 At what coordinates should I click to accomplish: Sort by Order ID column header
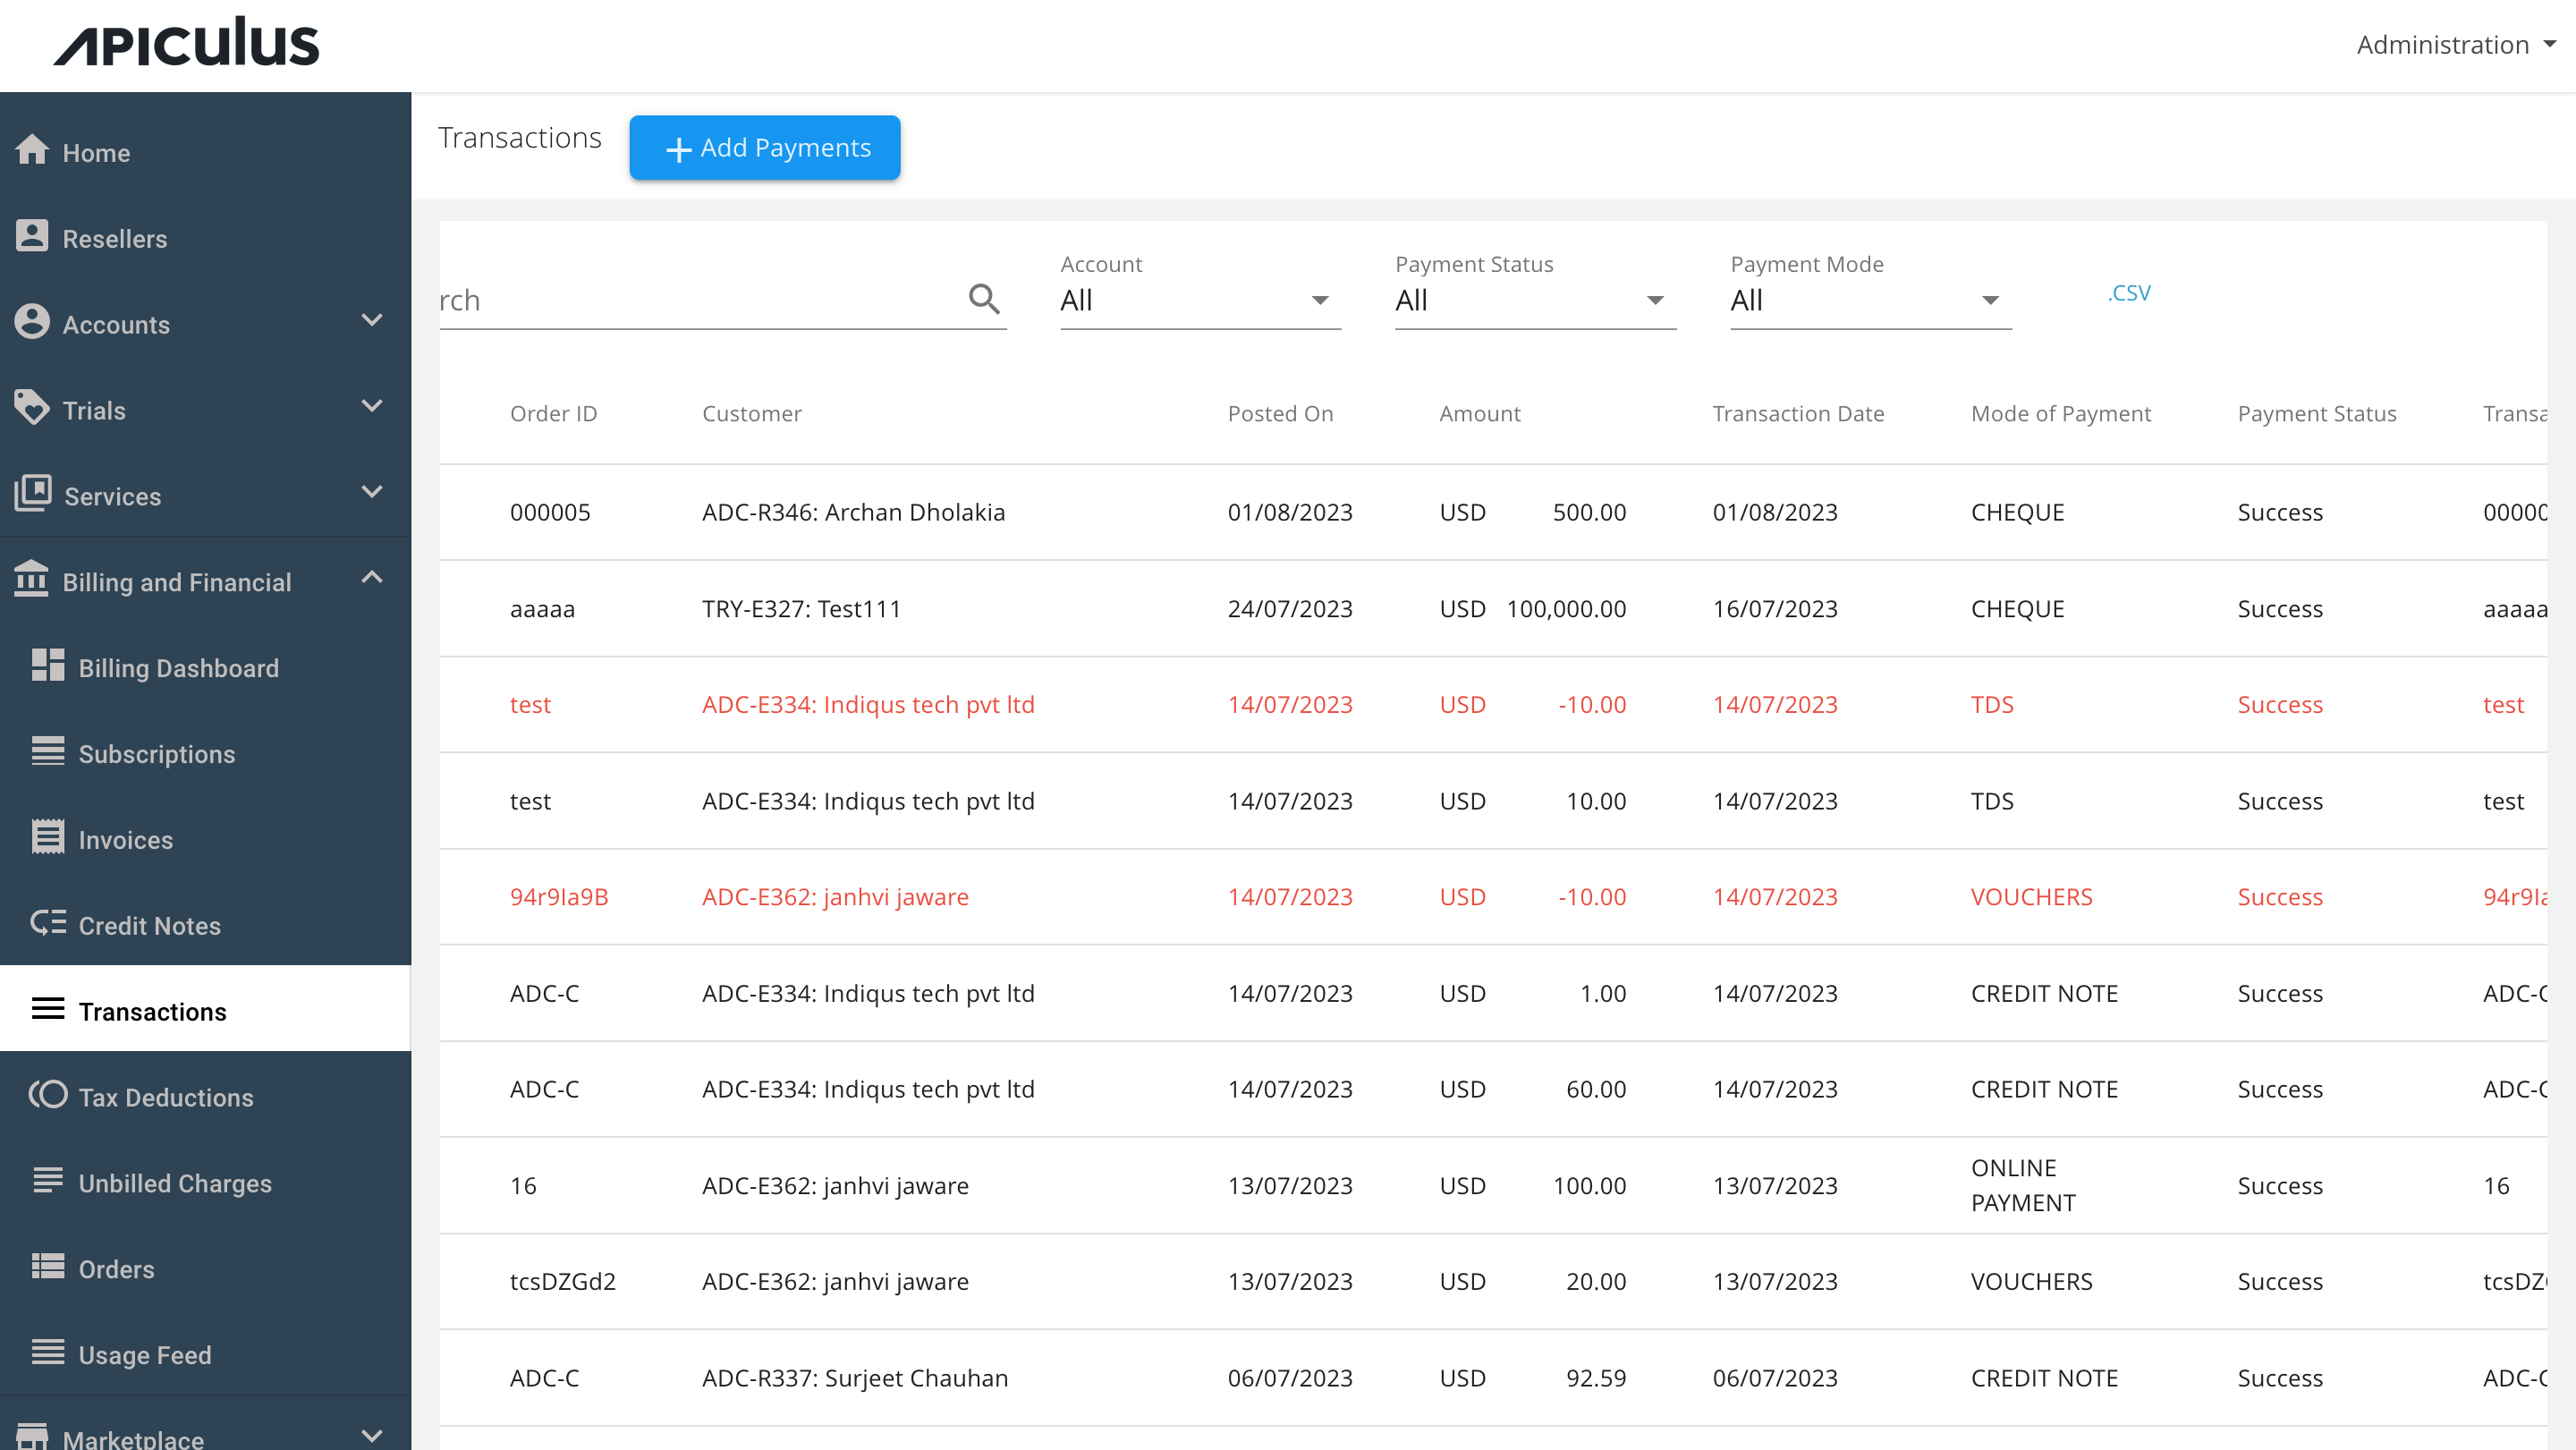[x=553, y=413]
